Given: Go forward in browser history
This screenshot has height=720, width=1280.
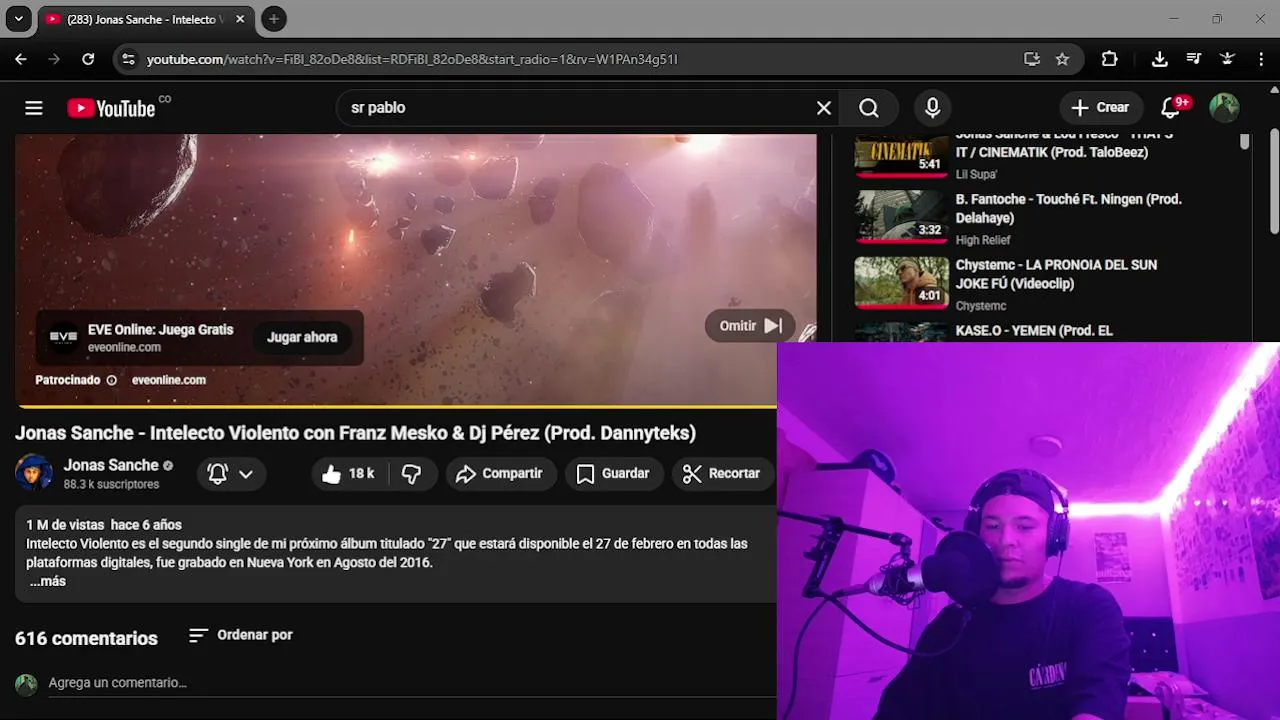Looking at the screenshot, I should click(54, 59).
